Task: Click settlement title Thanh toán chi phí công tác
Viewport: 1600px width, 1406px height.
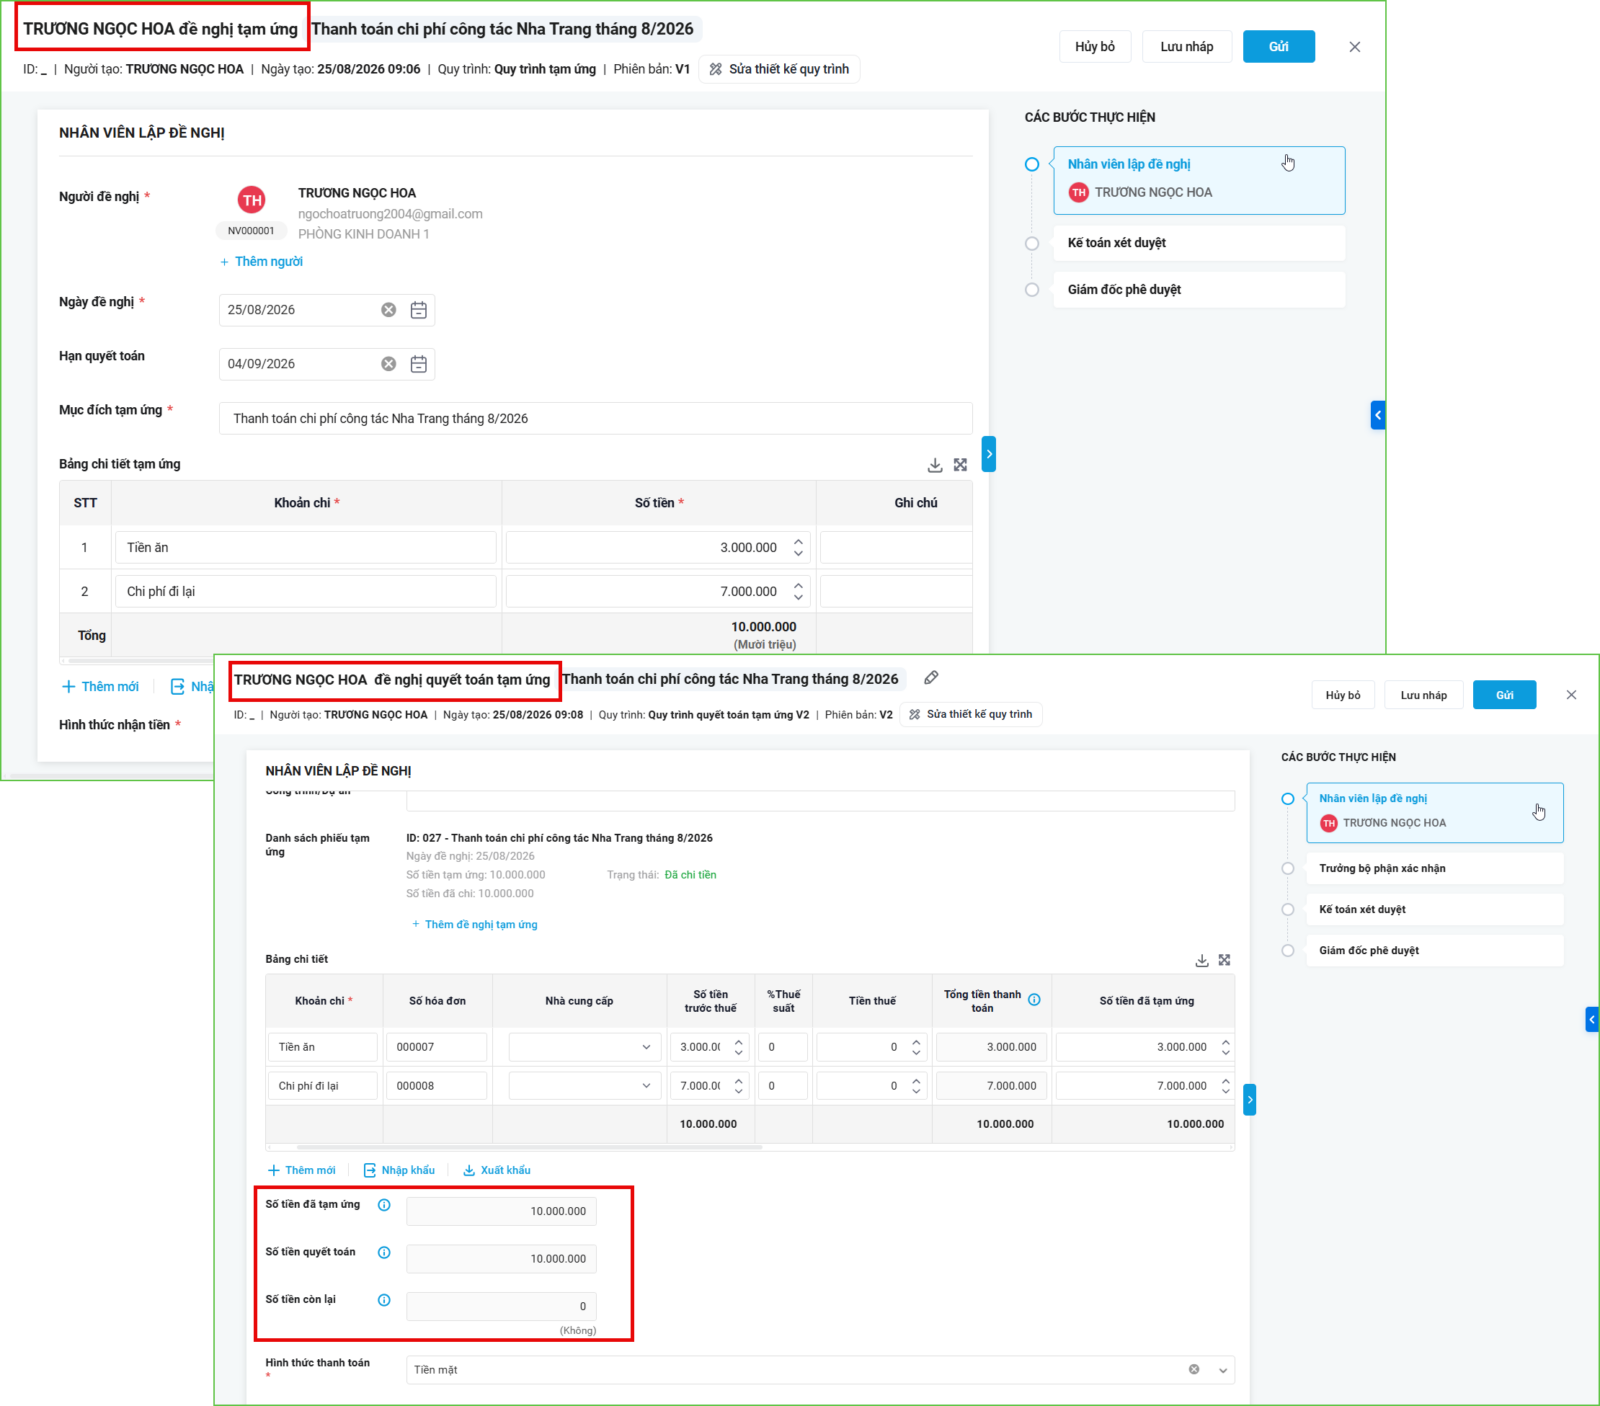Action: coord(730,679)
